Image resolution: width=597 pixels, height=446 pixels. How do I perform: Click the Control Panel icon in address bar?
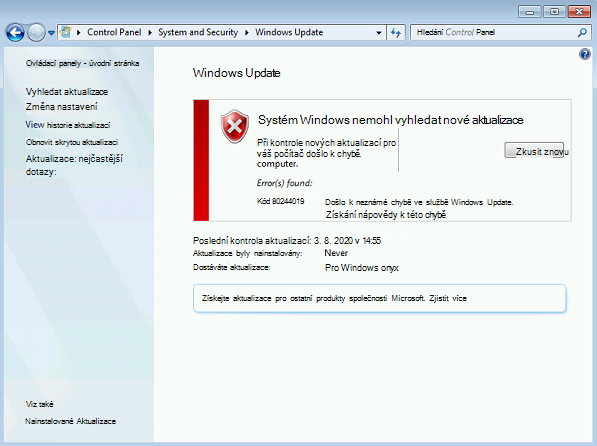pos(66,32)
